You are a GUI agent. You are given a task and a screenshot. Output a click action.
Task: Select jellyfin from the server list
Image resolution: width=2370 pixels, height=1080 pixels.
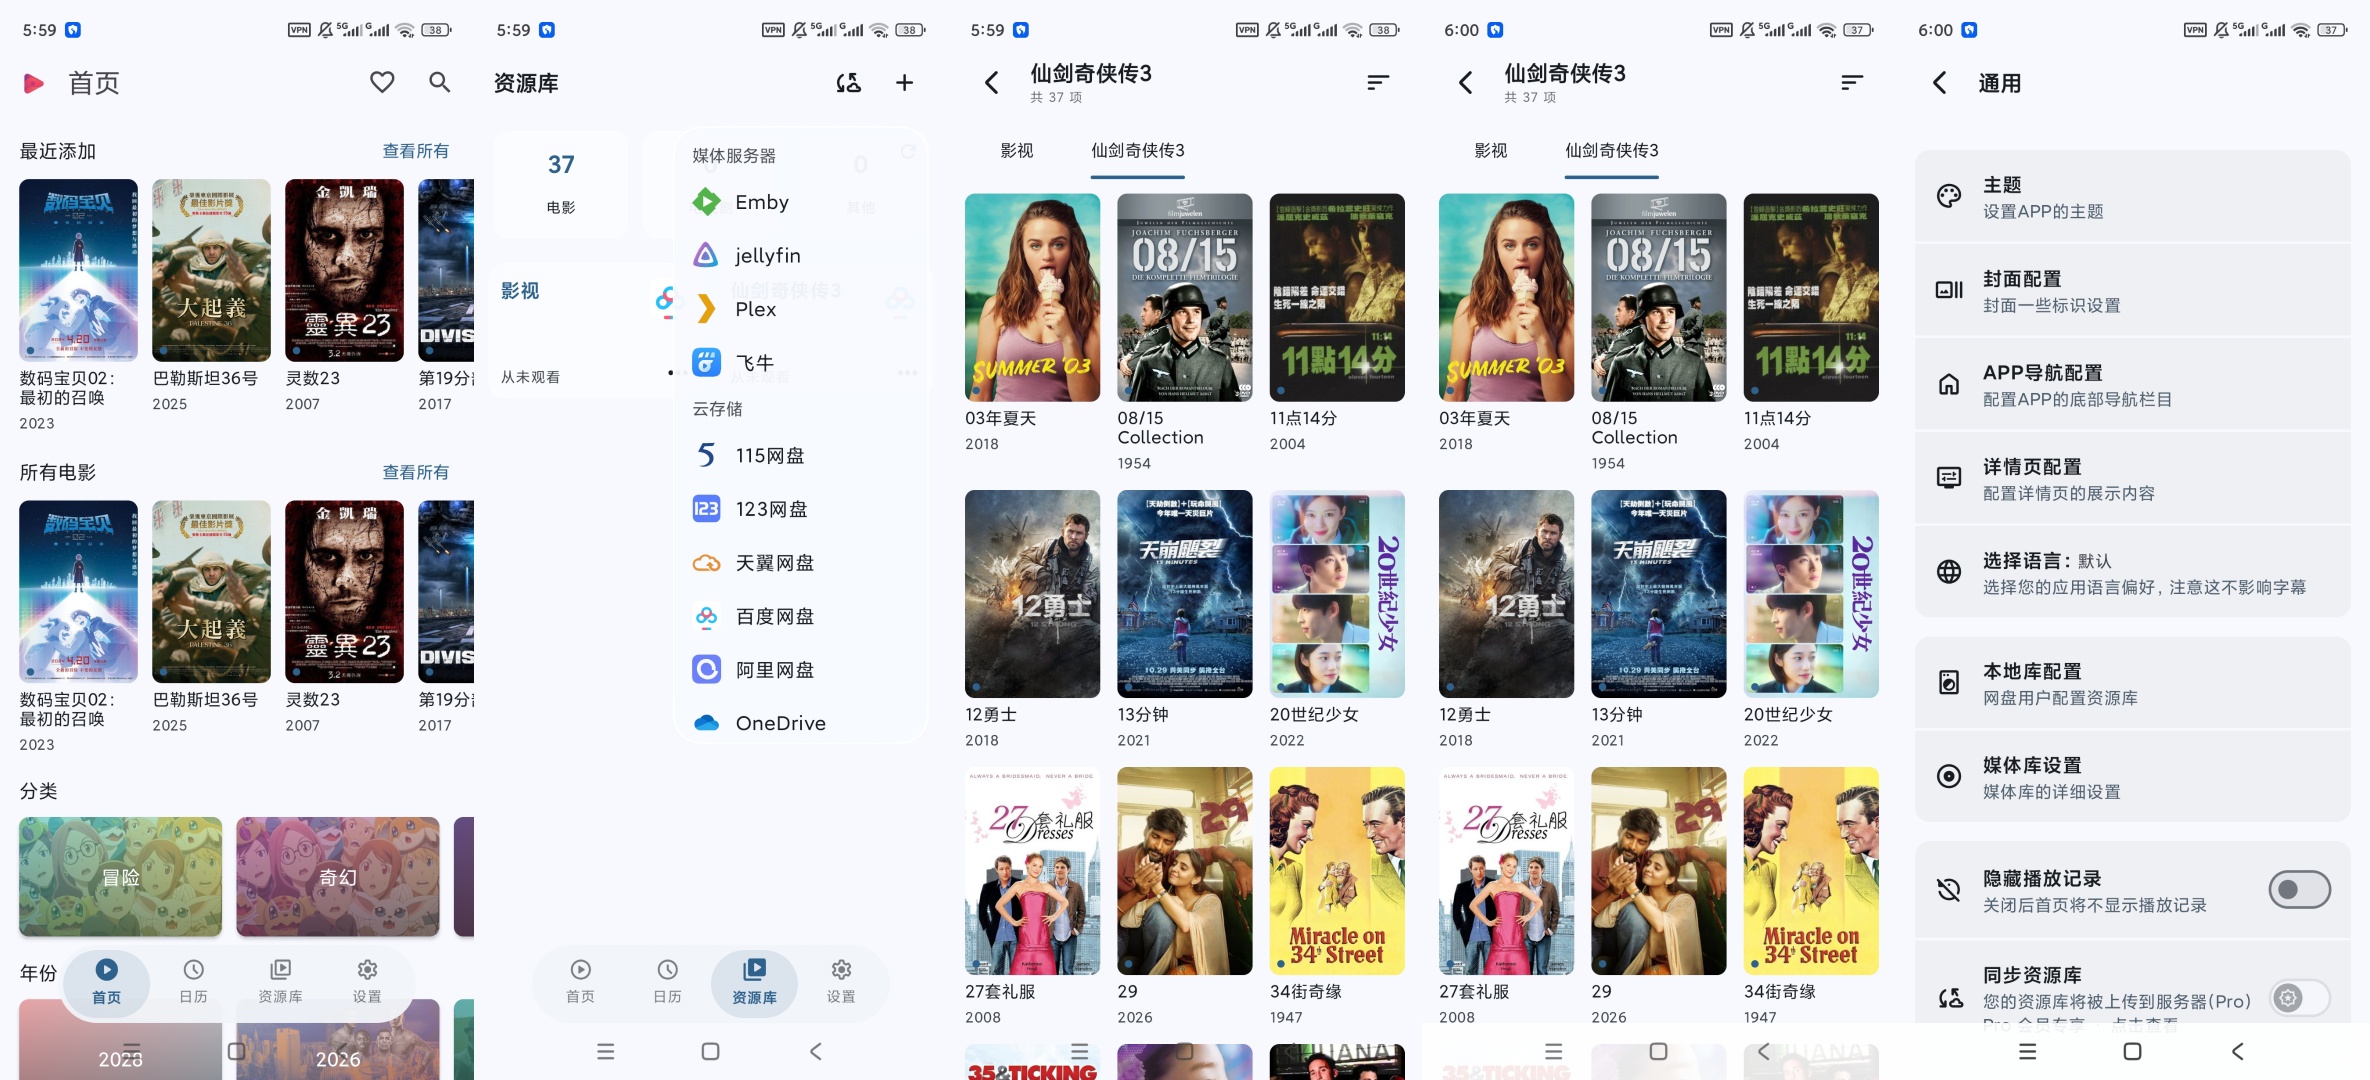point(800,255)
